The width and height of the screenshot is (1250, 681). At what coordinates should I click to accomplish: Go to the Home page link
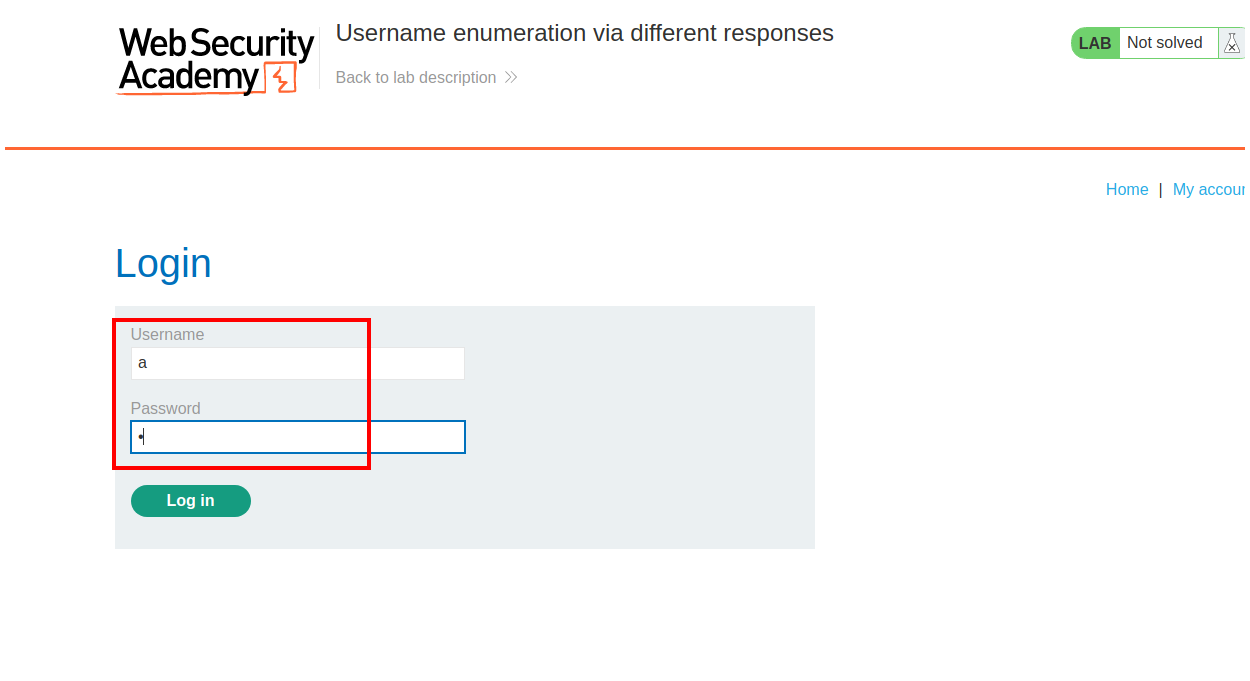tap(1127, 190)
